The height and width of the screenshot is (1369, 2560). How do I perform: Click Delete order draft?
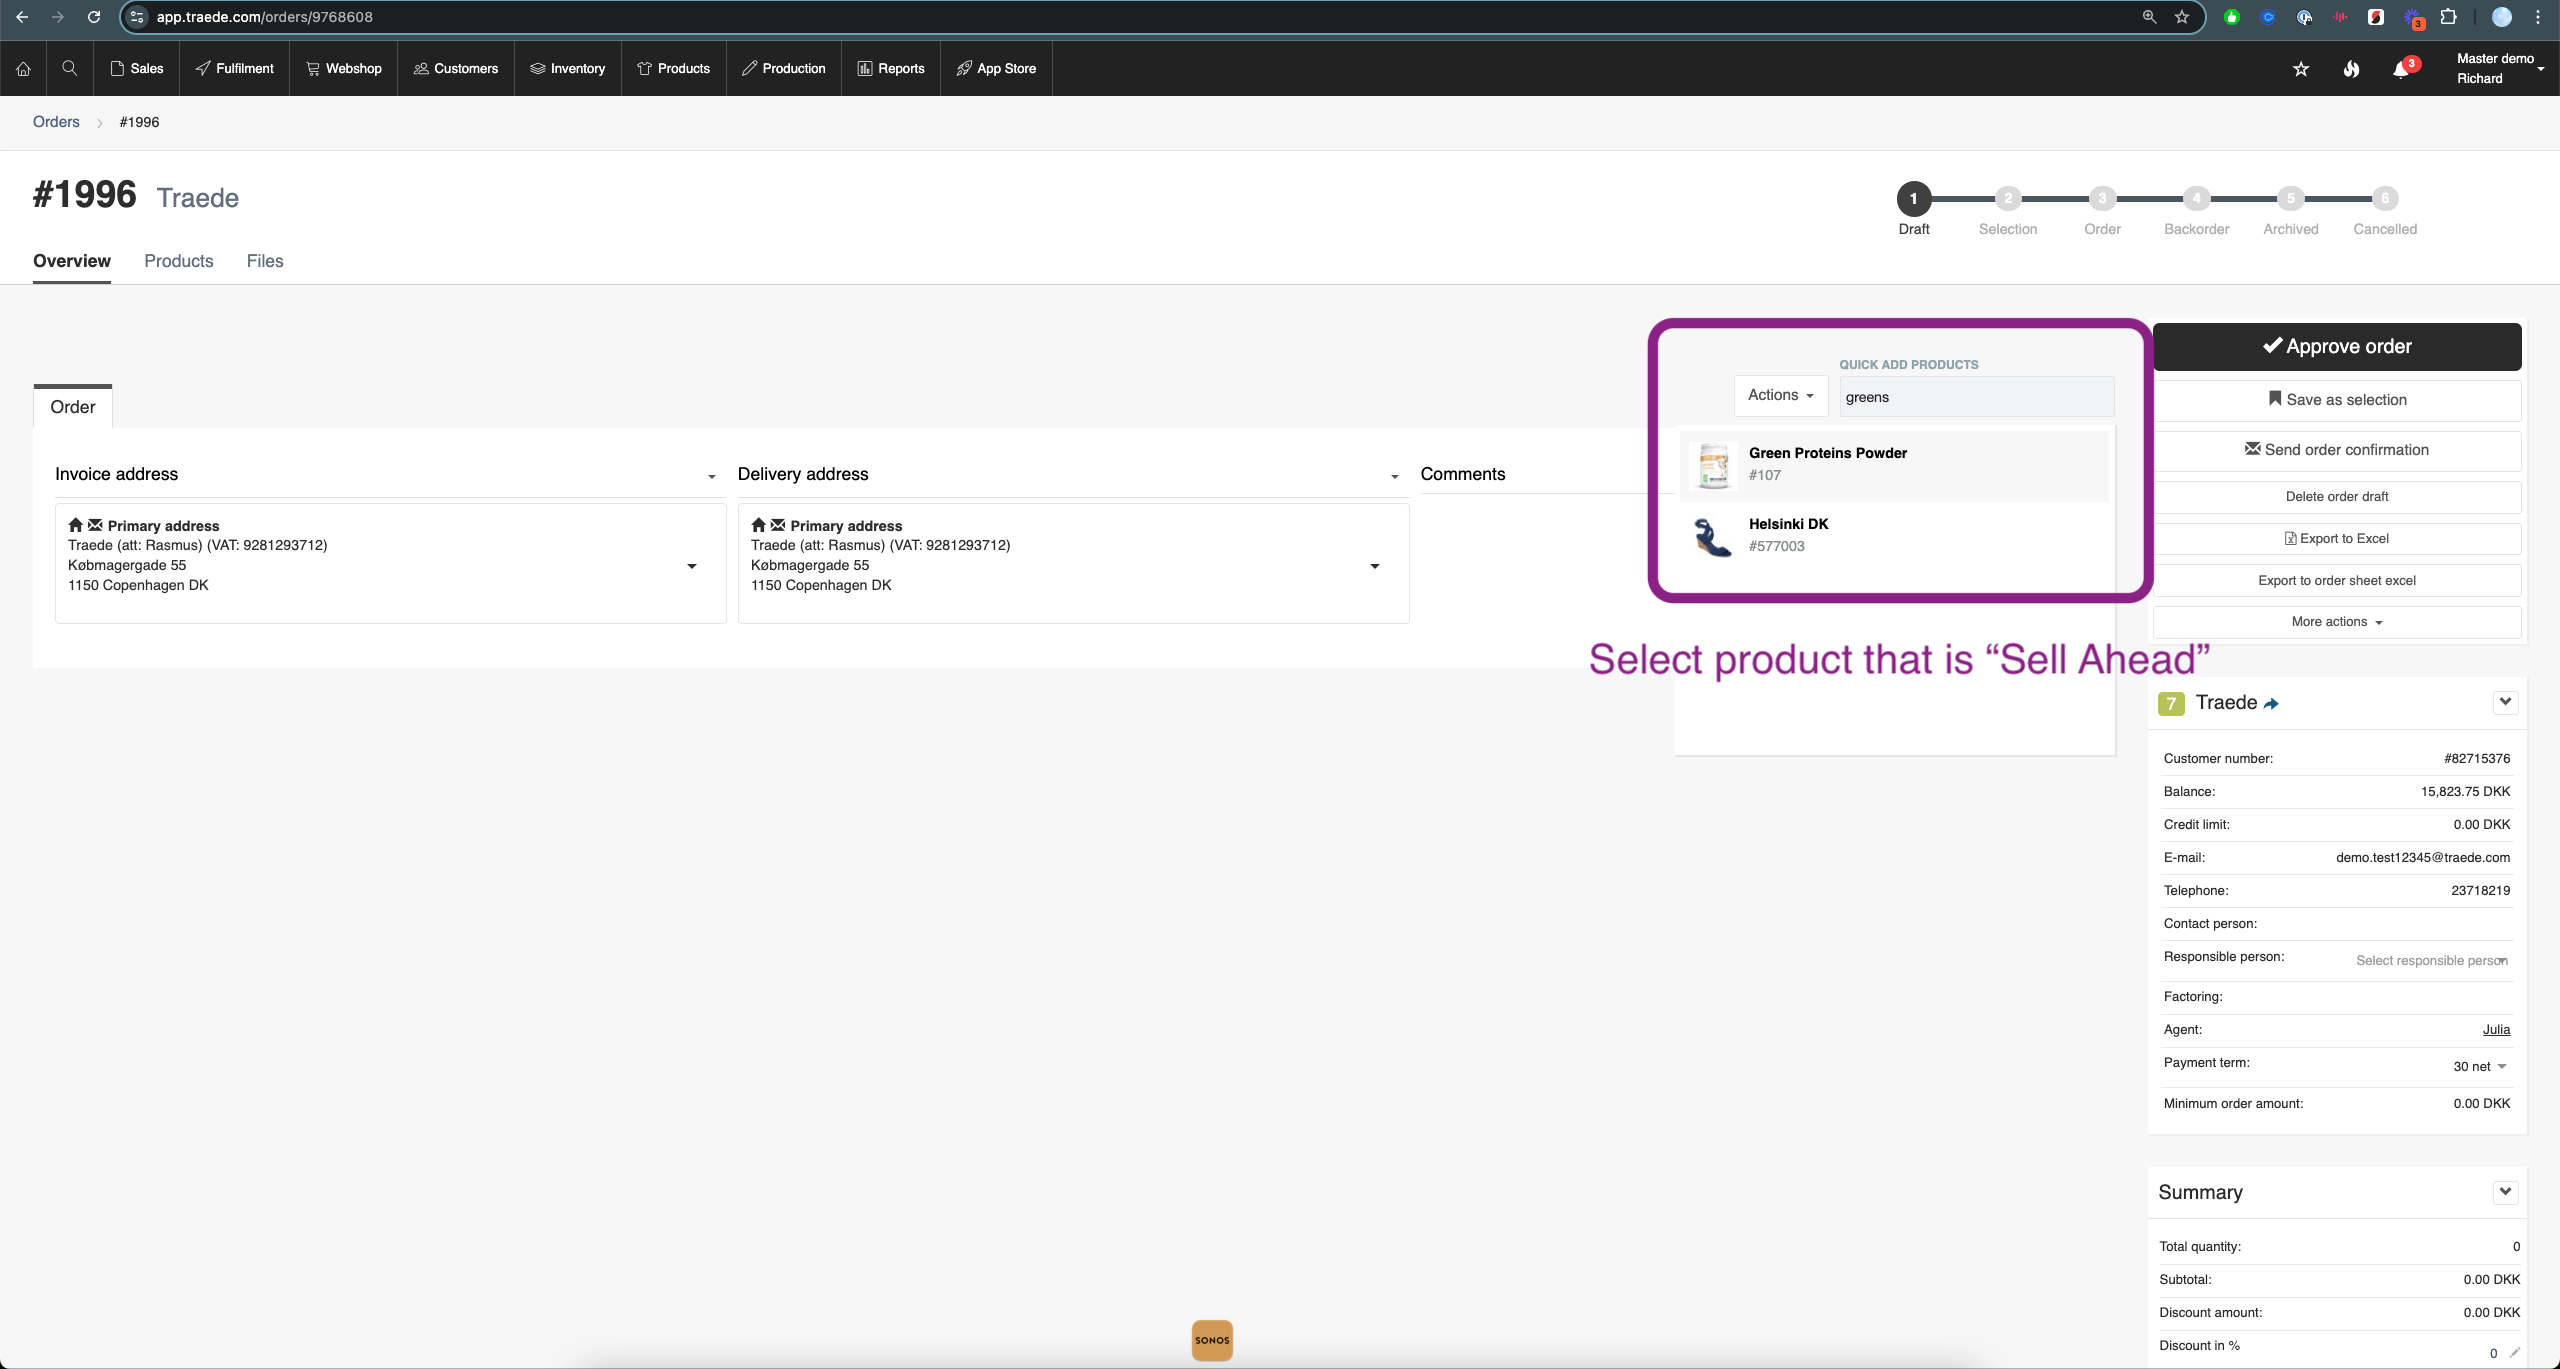2337,497
